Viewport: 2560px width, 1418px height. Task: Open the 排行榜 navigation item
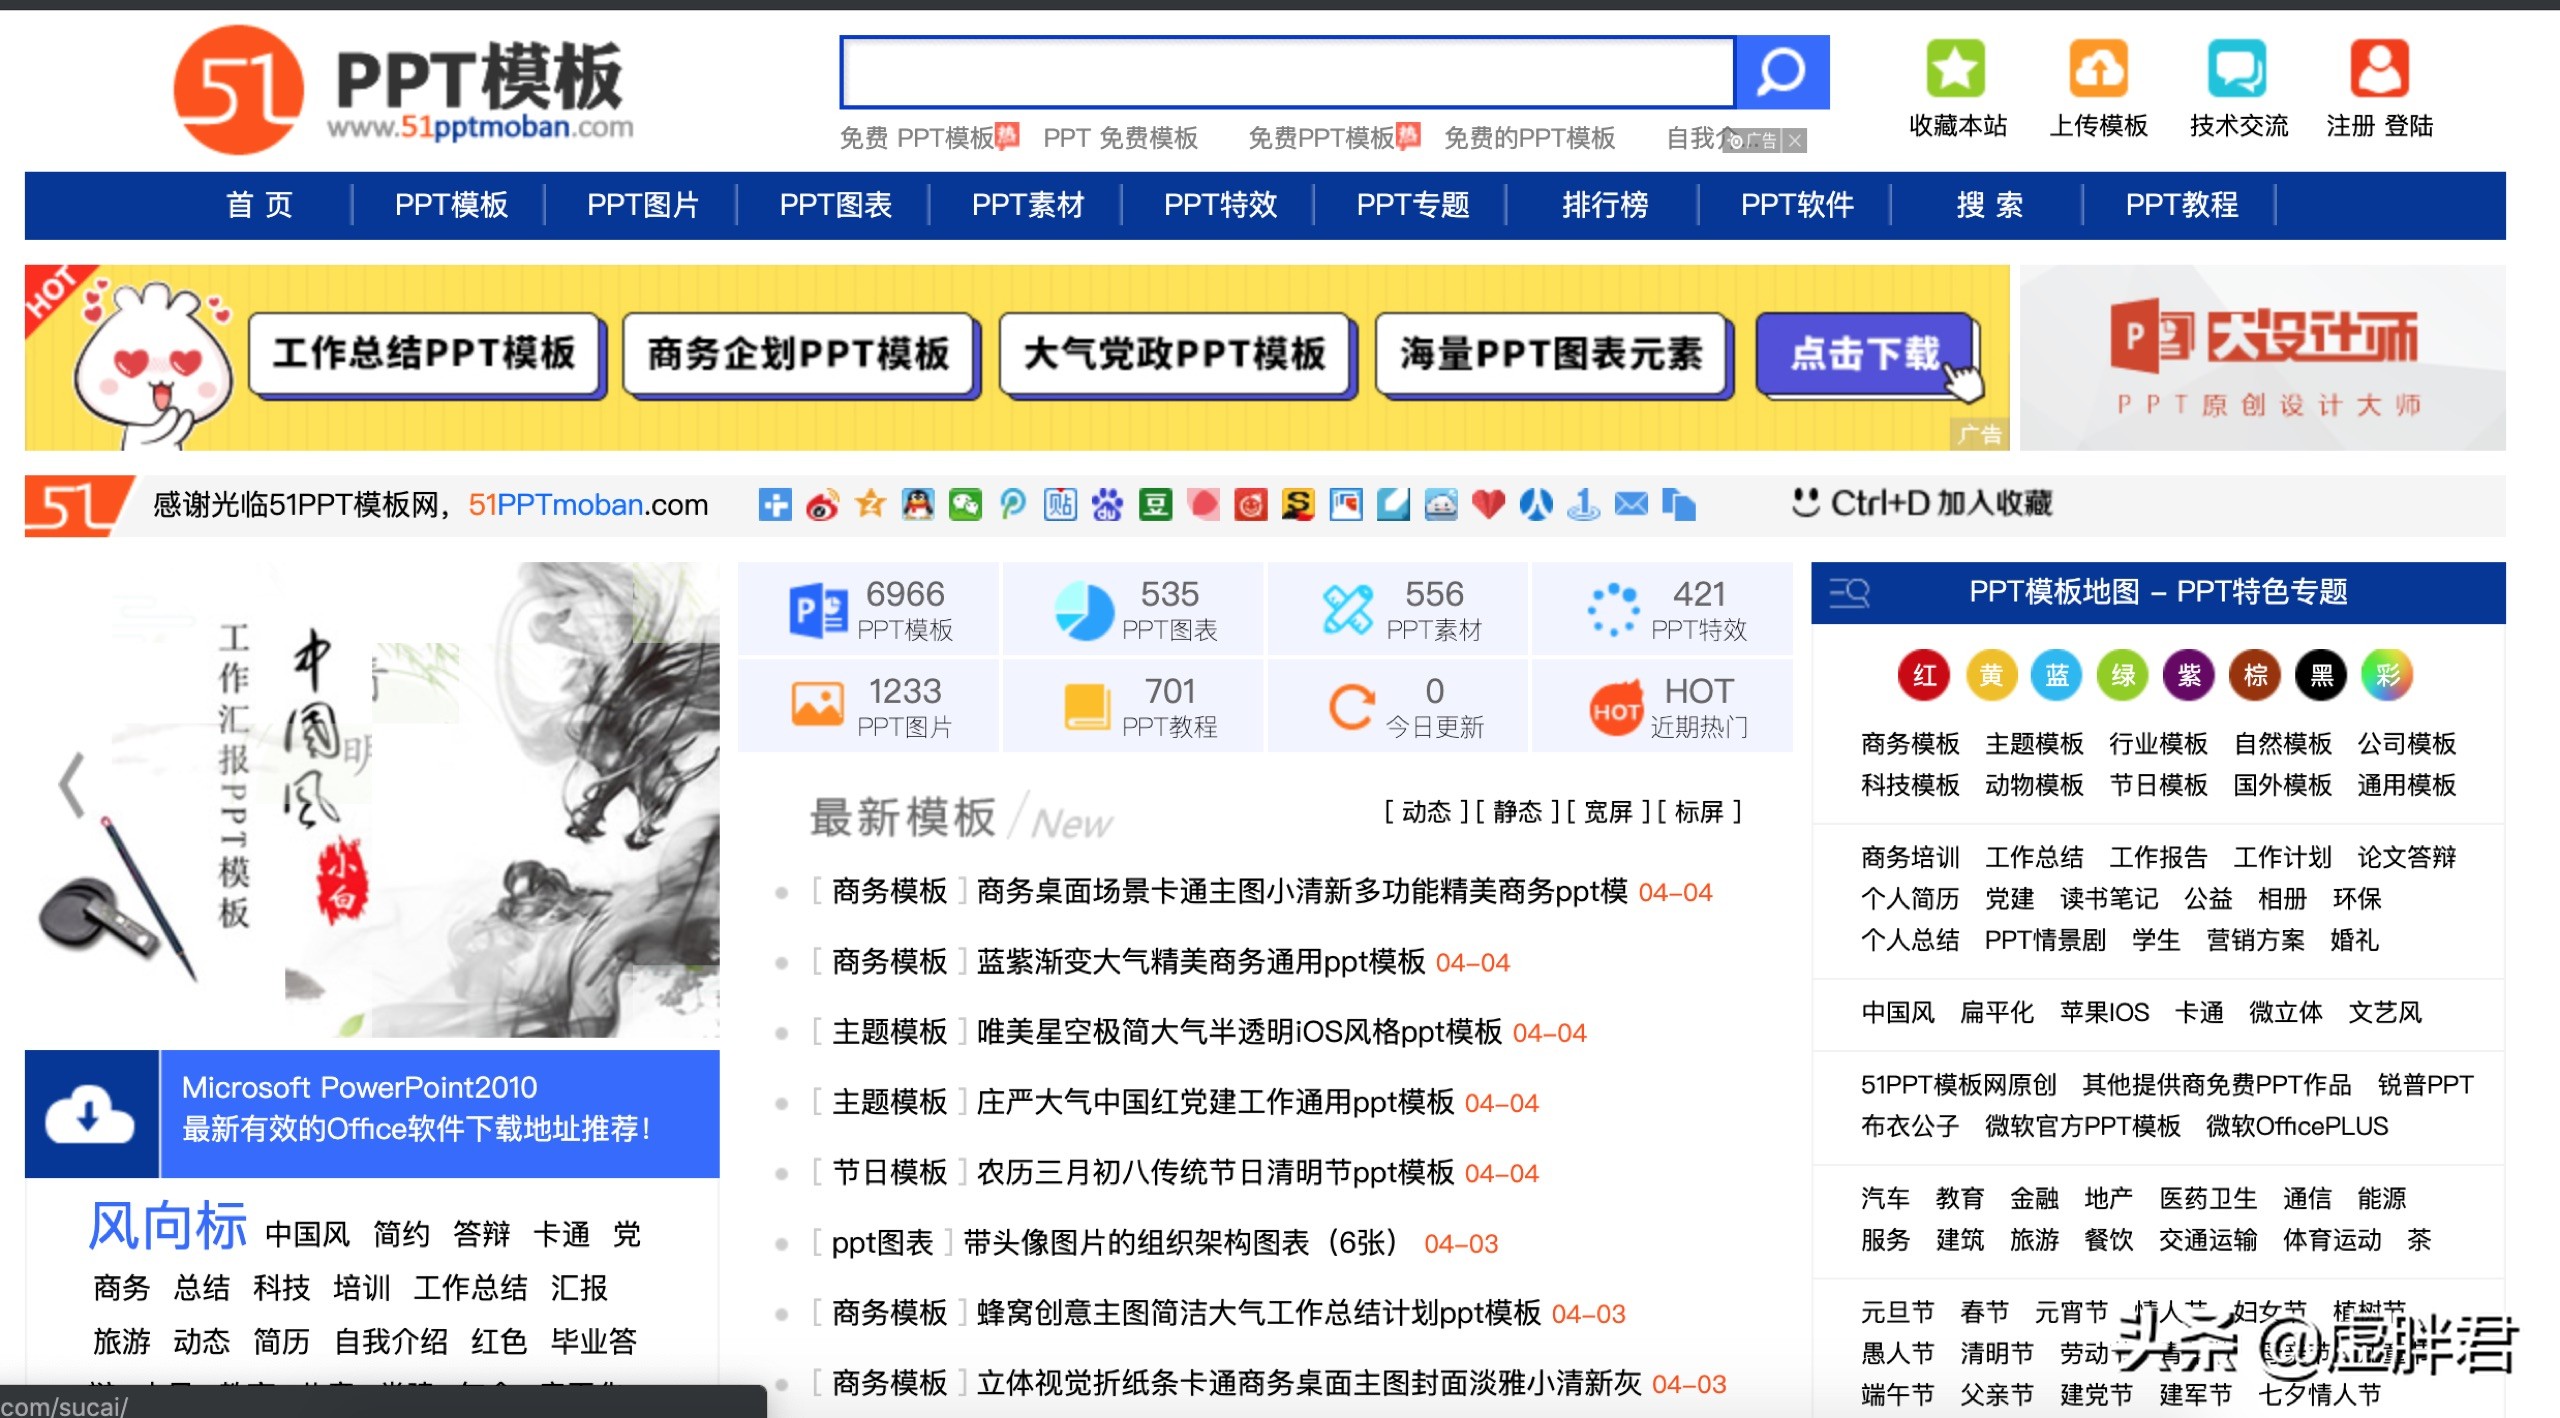click(1604, 205)
